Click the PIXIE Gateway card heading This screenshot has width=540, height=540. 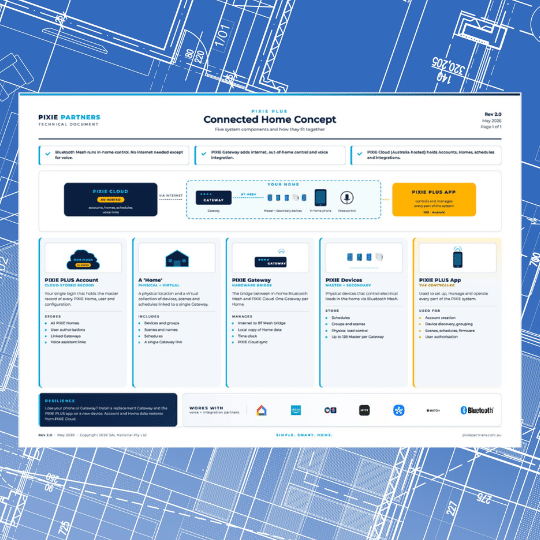tap(251, 280)
